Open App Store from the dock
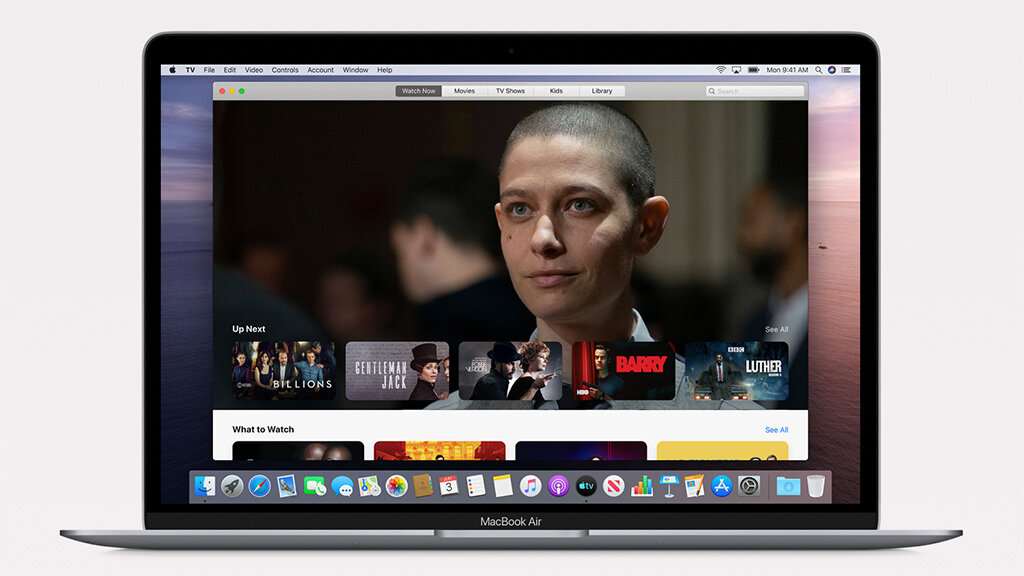The width and height of the screenshot is (1024, 576). (722, 486)
